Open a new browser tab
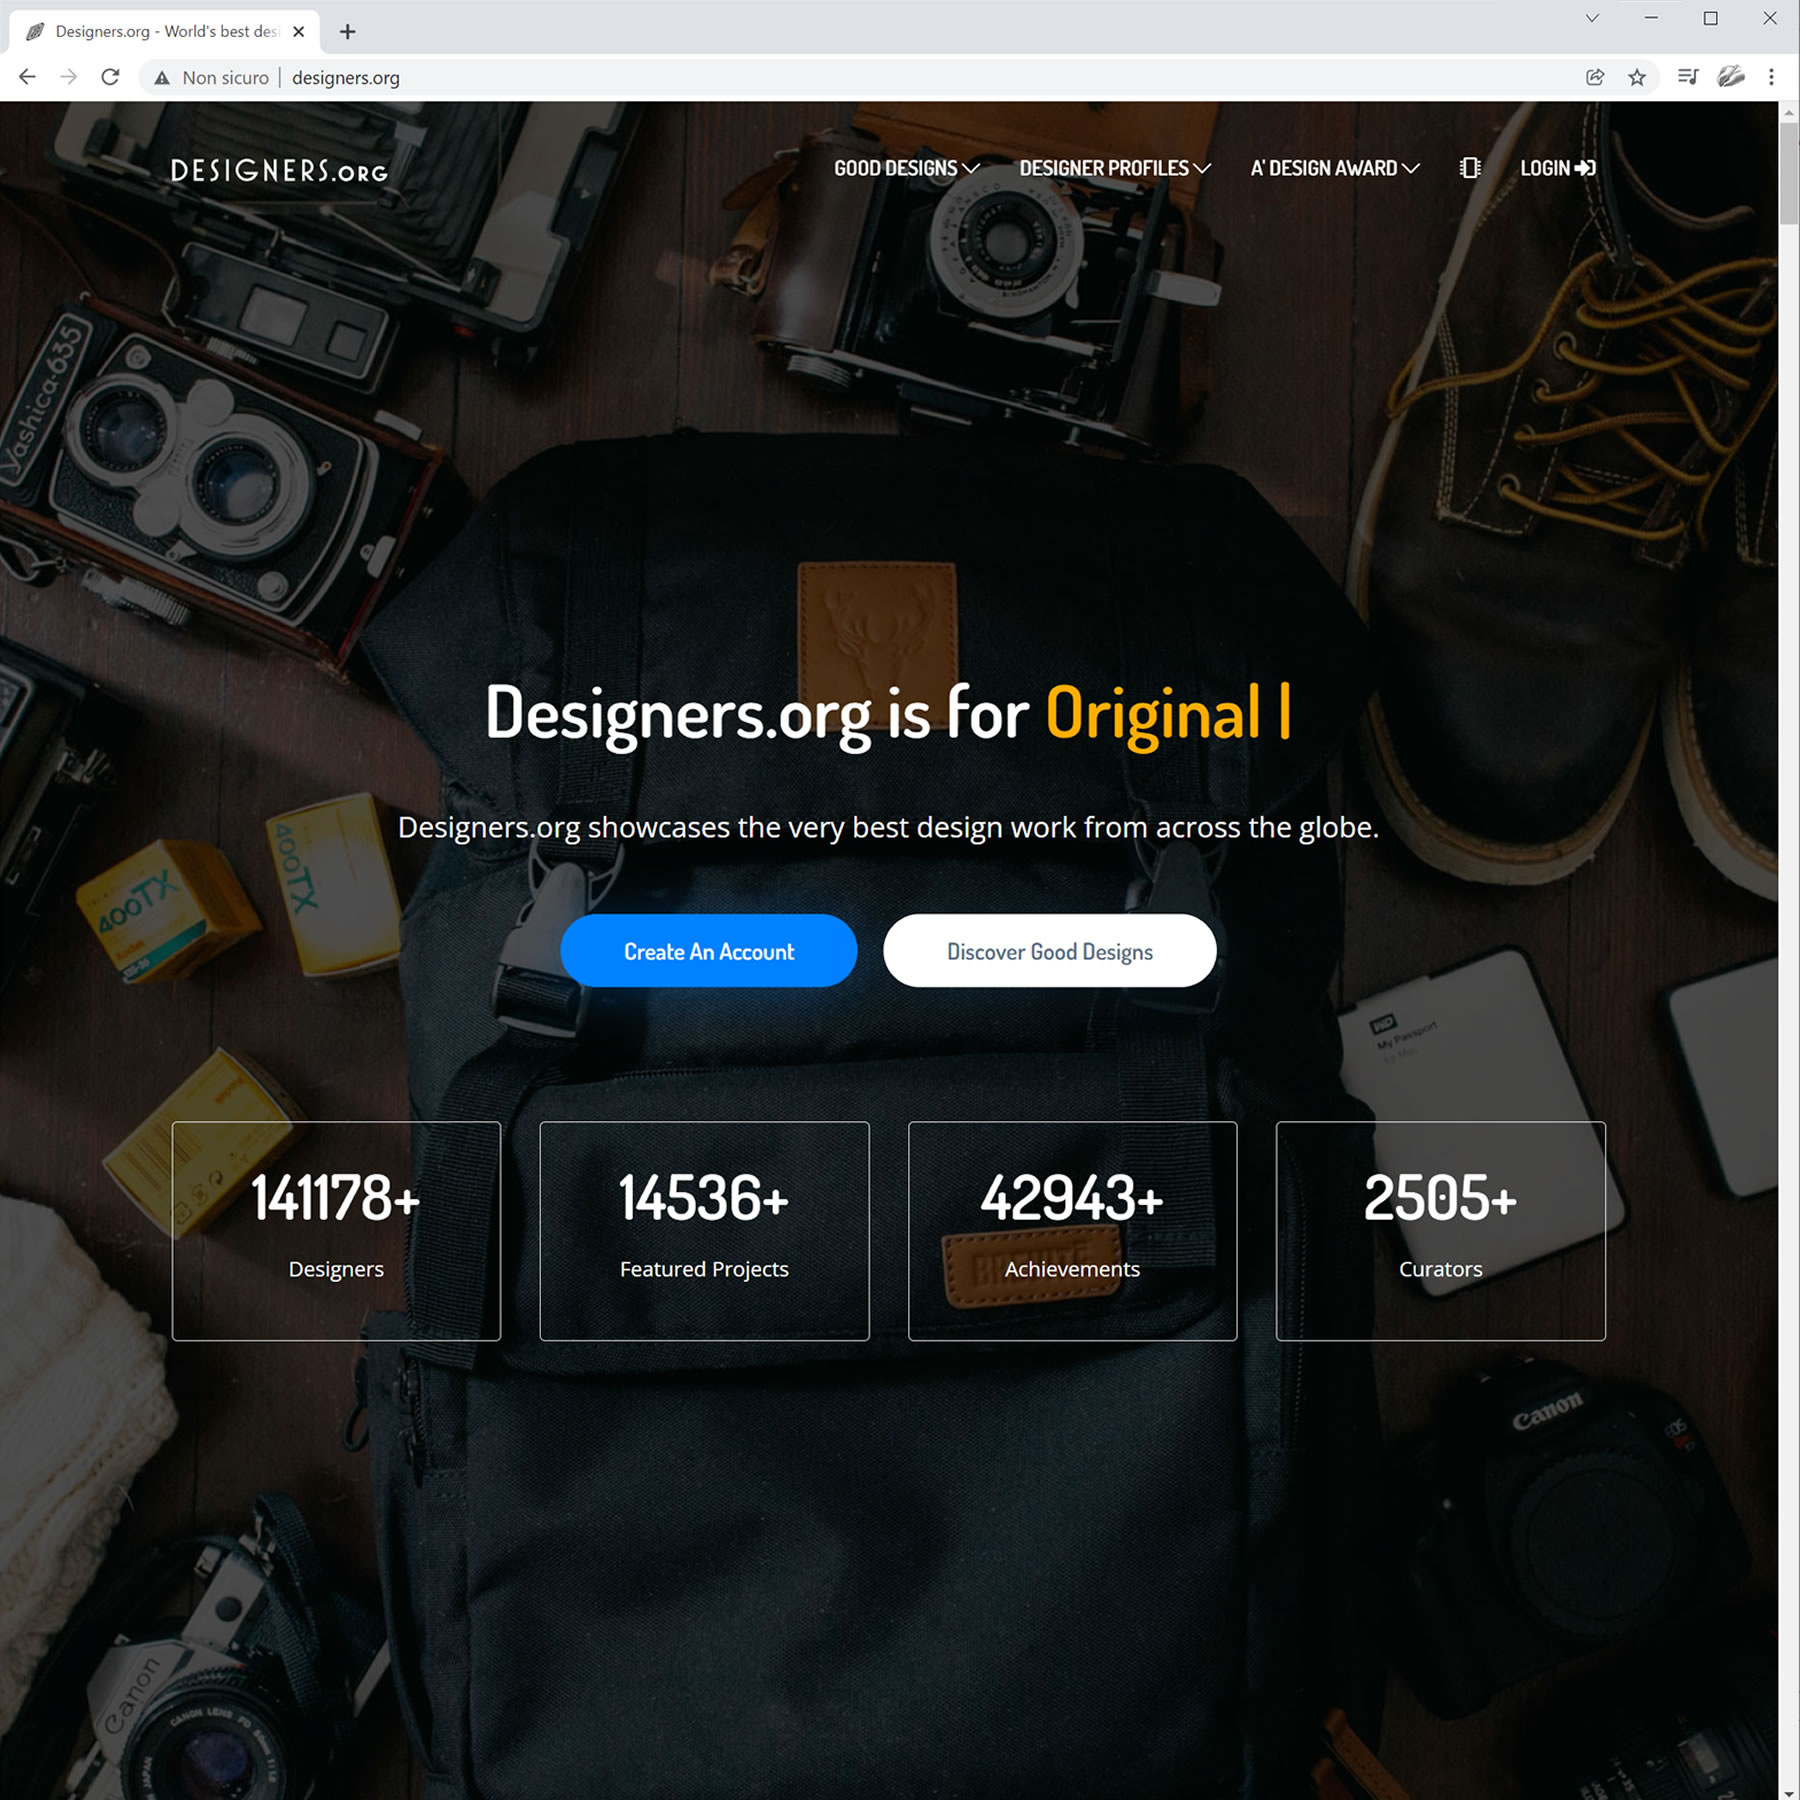Image resolution: width=1800 pixels, height=1800 pixels. [x=347, y=32]
